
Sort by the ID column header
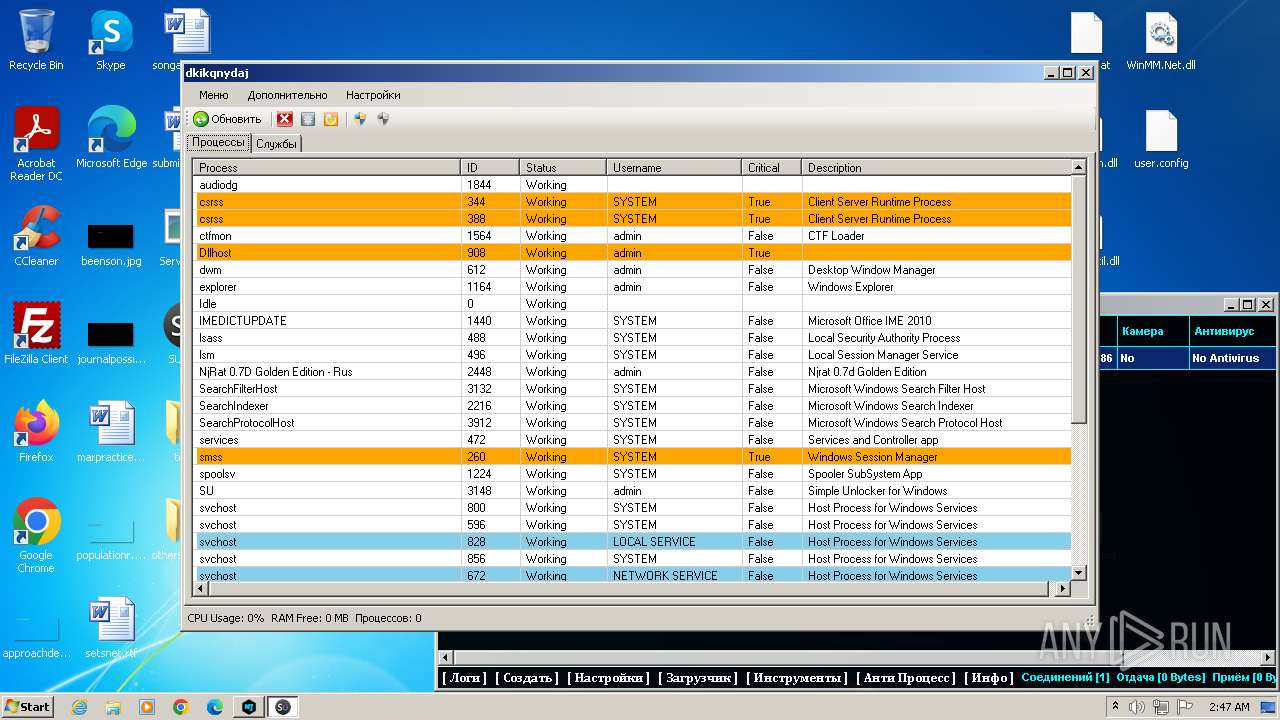coord(490,168)
